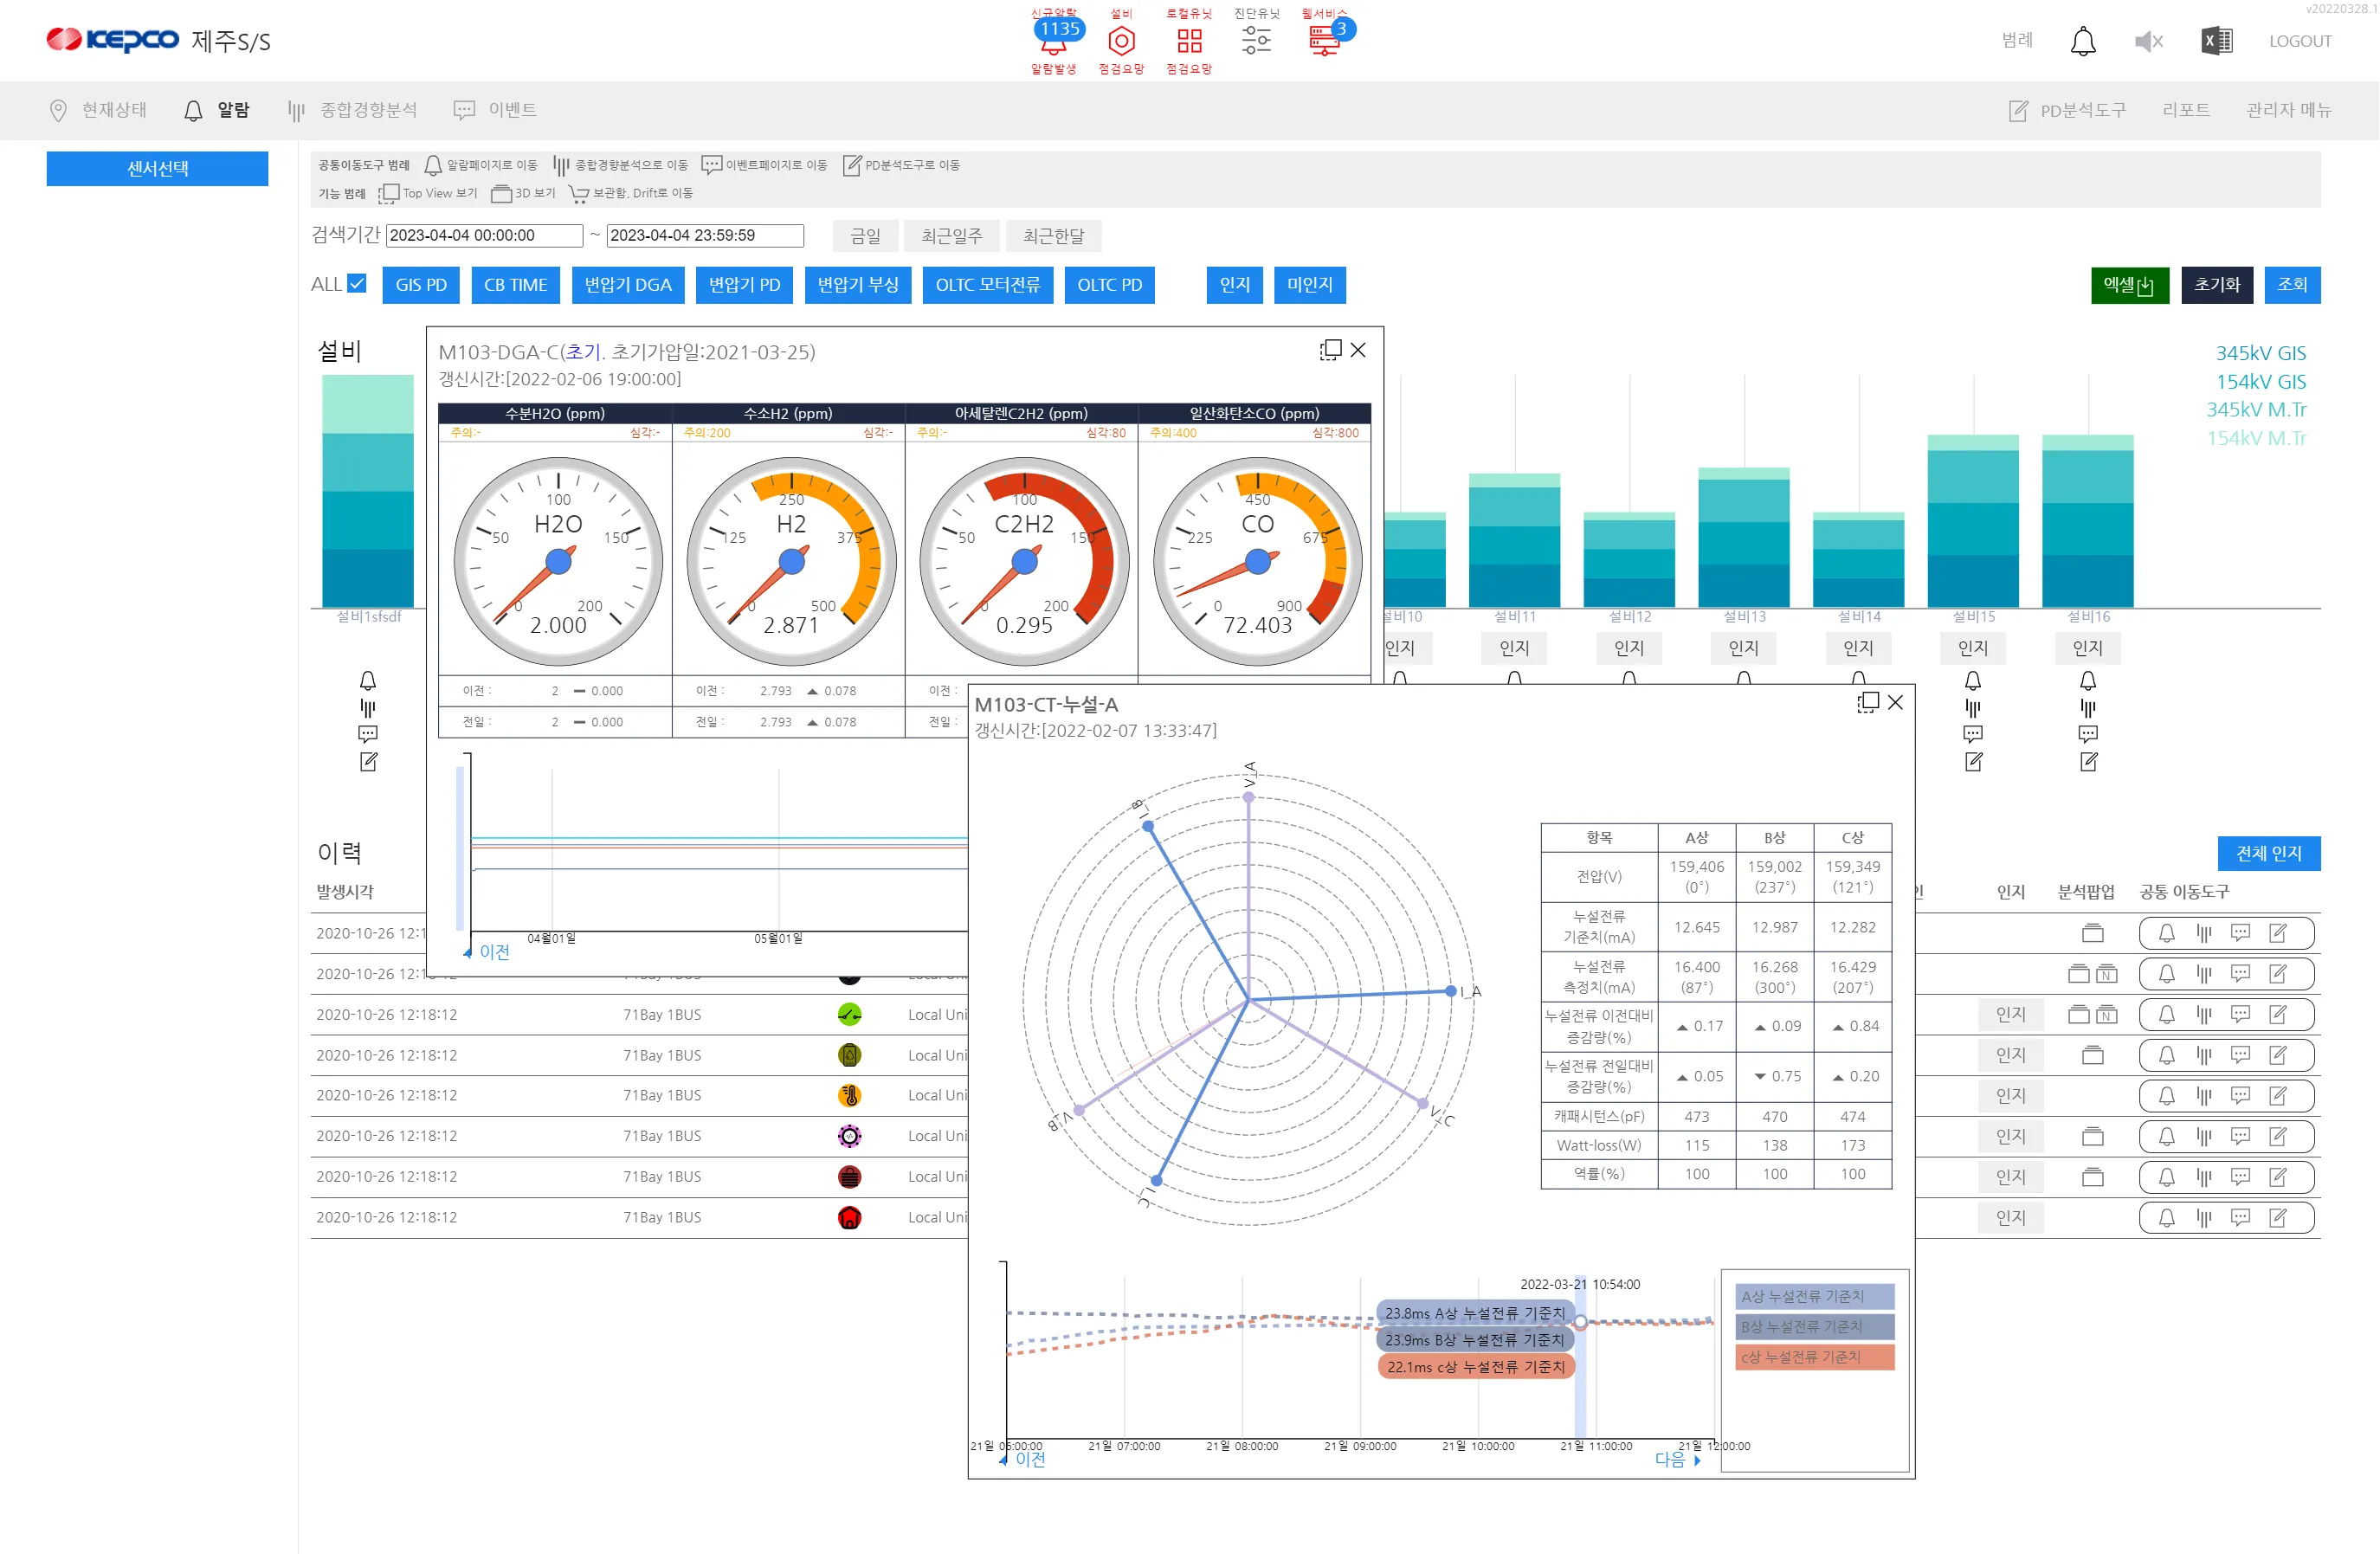Screen dimensions: 2380x1554
Task: Maximize the M103-DGA-C popup window
Action: click(x=1330, y=350)
